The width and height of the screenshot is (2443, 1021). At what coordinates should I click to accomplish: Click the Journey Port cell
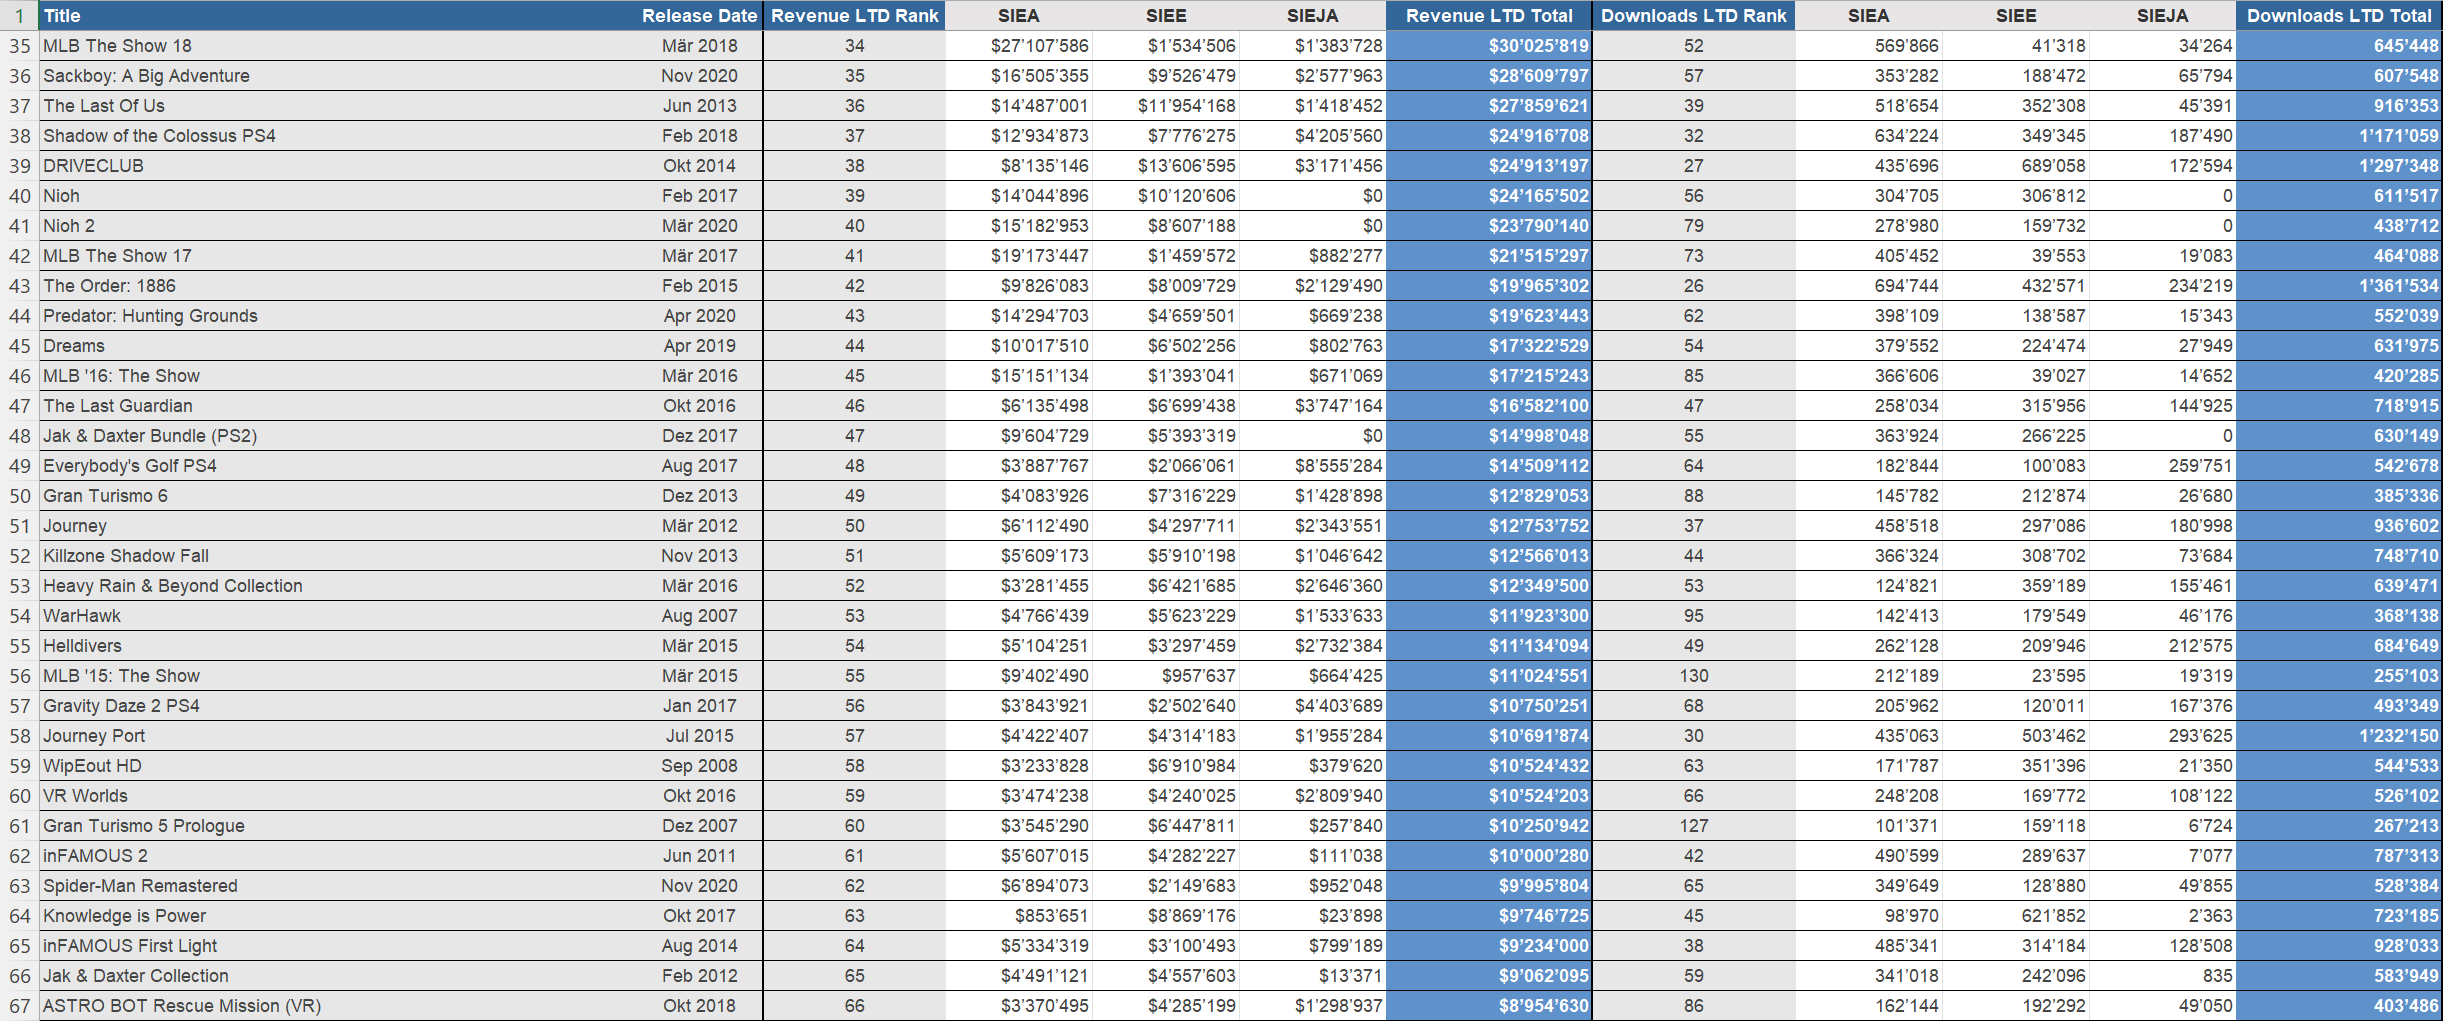[x=338, y=736]
